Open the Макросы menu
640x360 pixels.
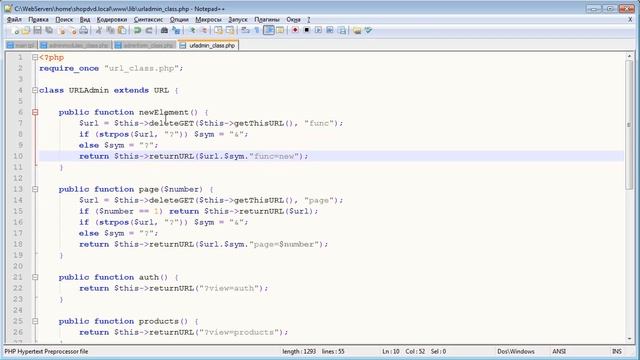(x=208, y=19)
